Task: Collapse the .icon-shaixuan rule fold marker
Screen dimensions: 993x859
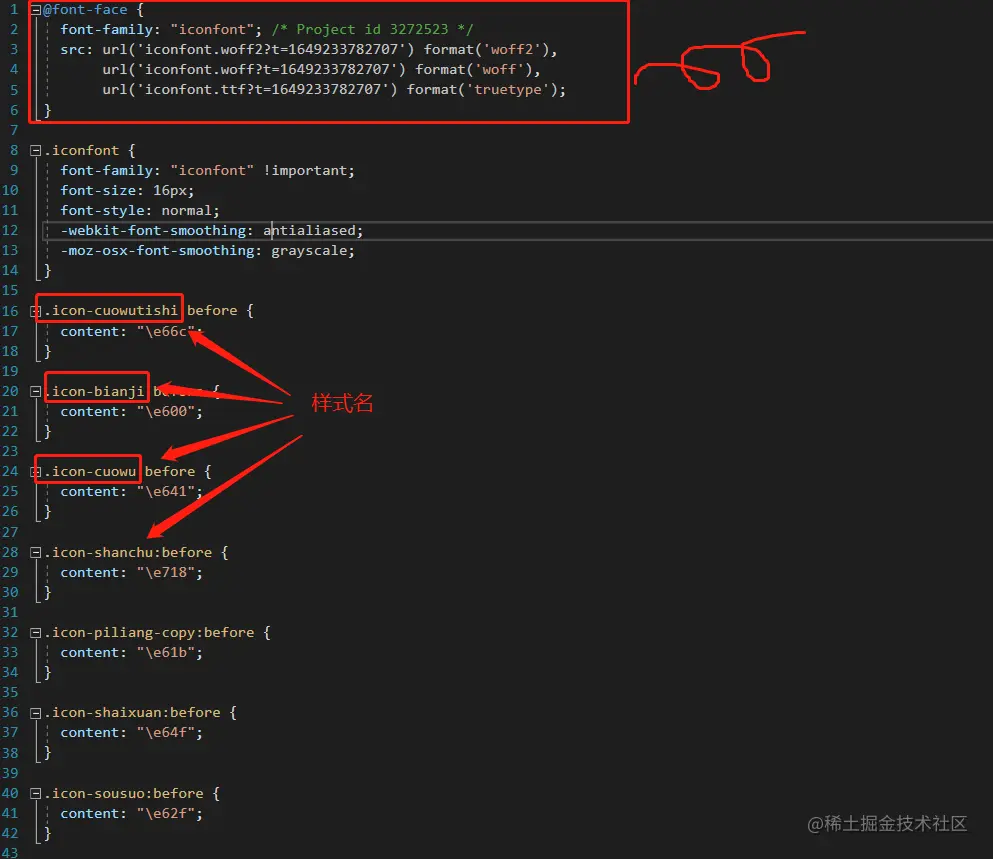Action: tap(36, 713)
